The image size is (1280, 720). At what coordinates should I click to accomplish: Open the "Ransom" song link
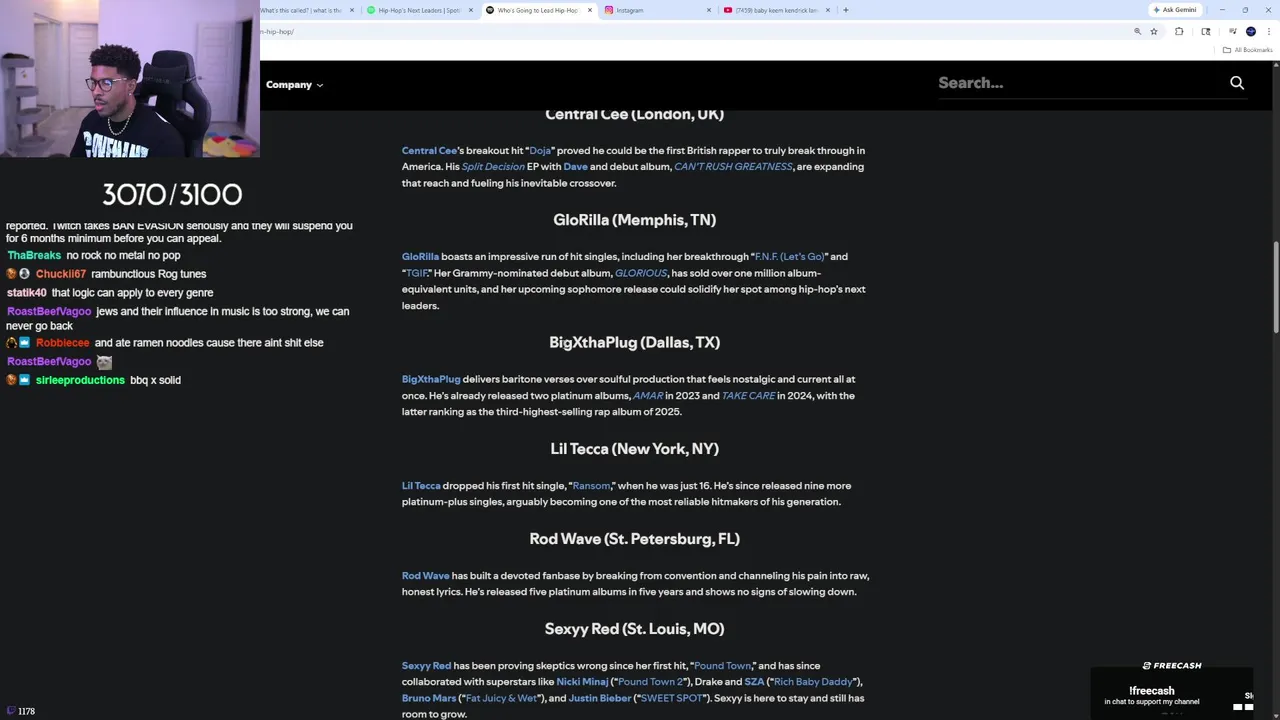coord(591,486)
